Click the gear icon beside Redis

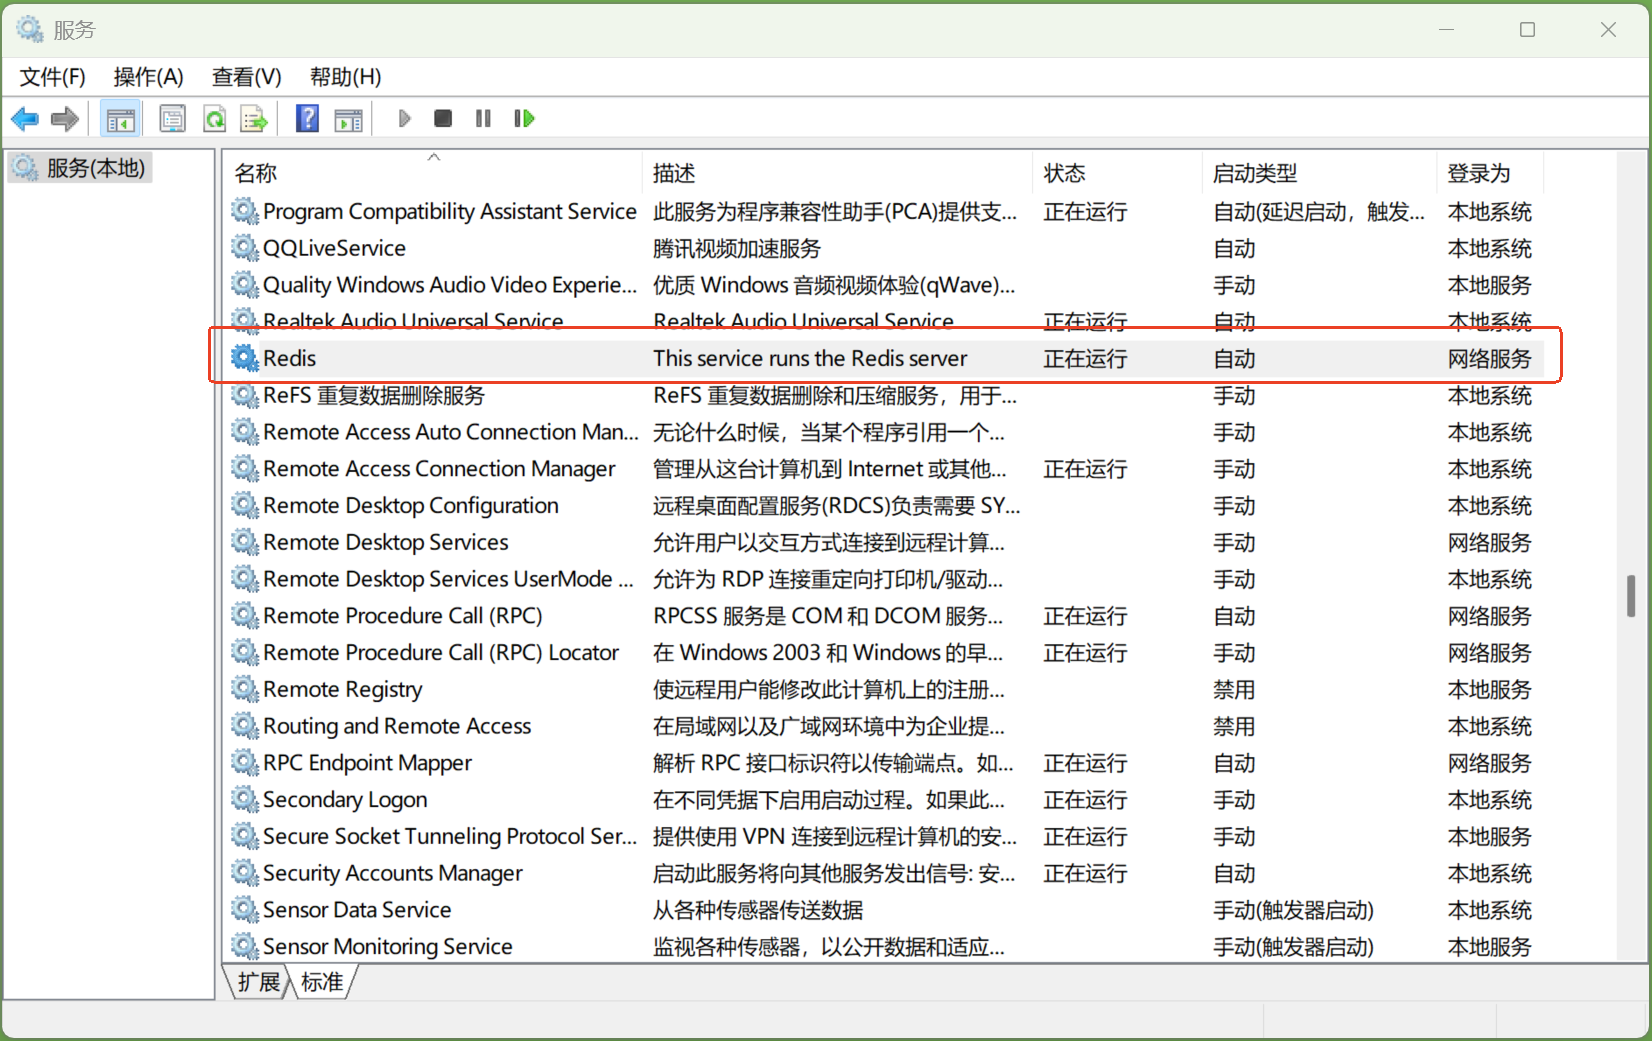[x=245, y=357]
